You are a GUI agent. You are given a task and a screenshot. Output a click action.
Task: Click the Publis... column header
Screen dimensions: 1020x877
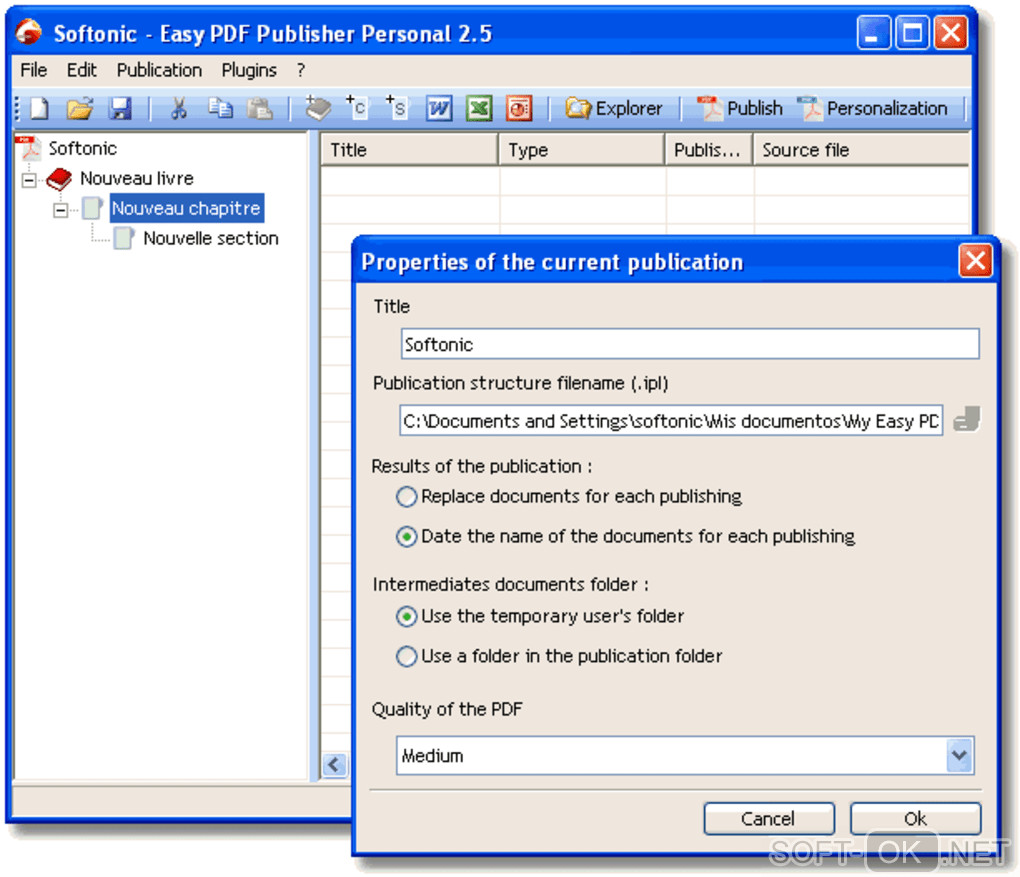click(708, 150)
